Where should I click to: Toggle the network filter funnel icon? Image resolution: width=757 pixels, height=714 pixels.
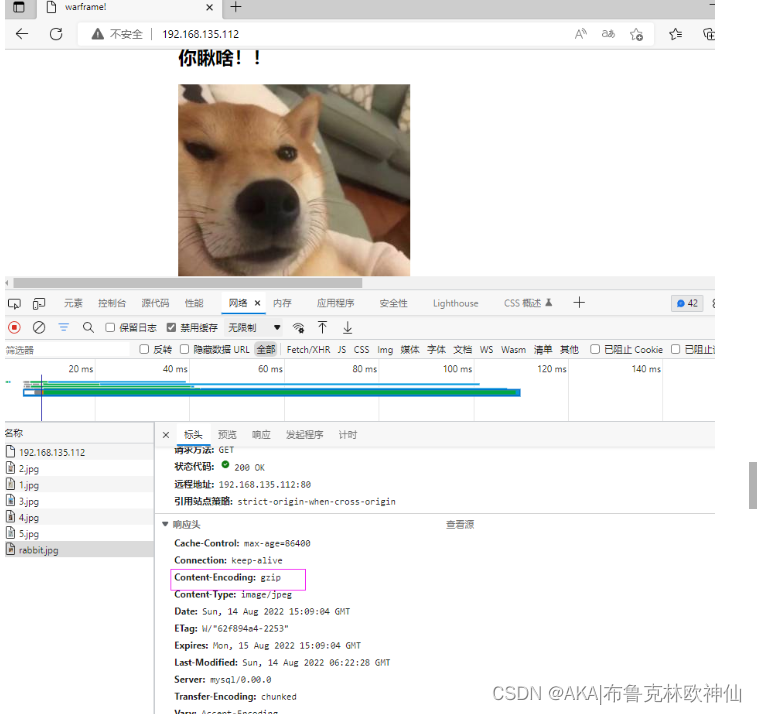pyautogui.click(x=64, y=328)
